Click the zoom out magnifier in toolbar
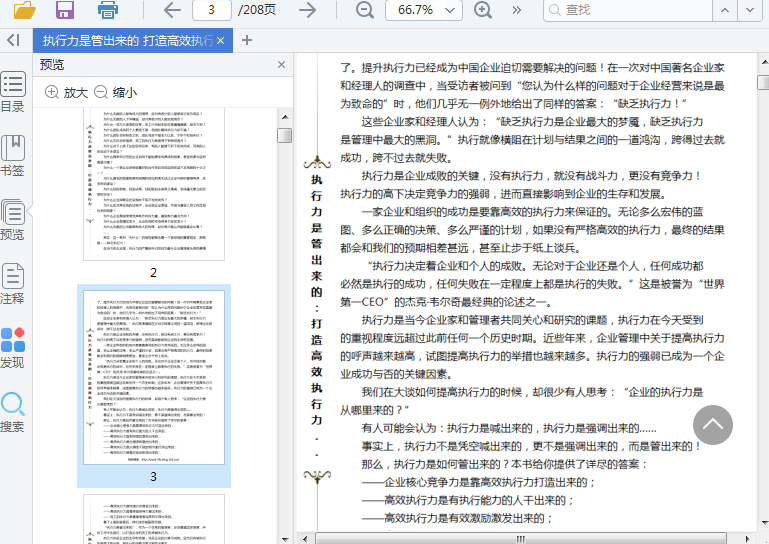Viewport: 769px width, 544px height. click(x=365, y=10)
